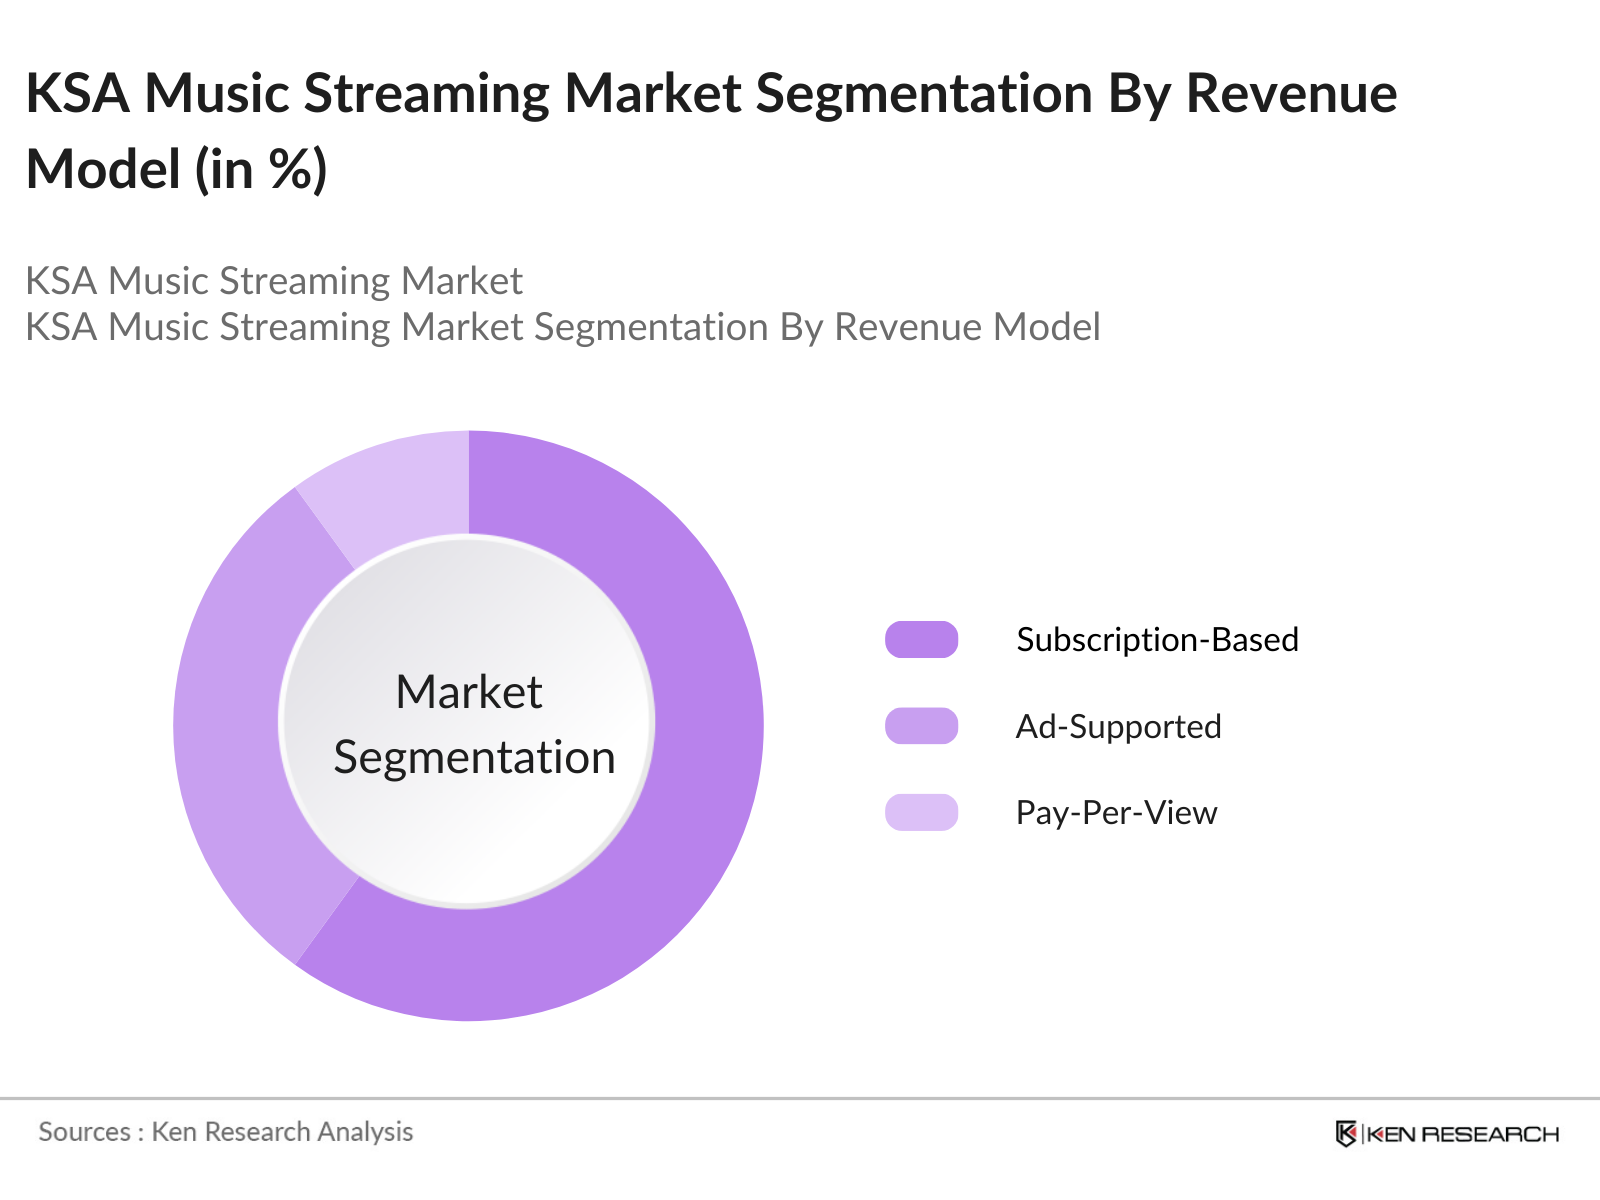Click the Ken Research K shield icon
1600x1200 pixels.
pos(1346,1134)
